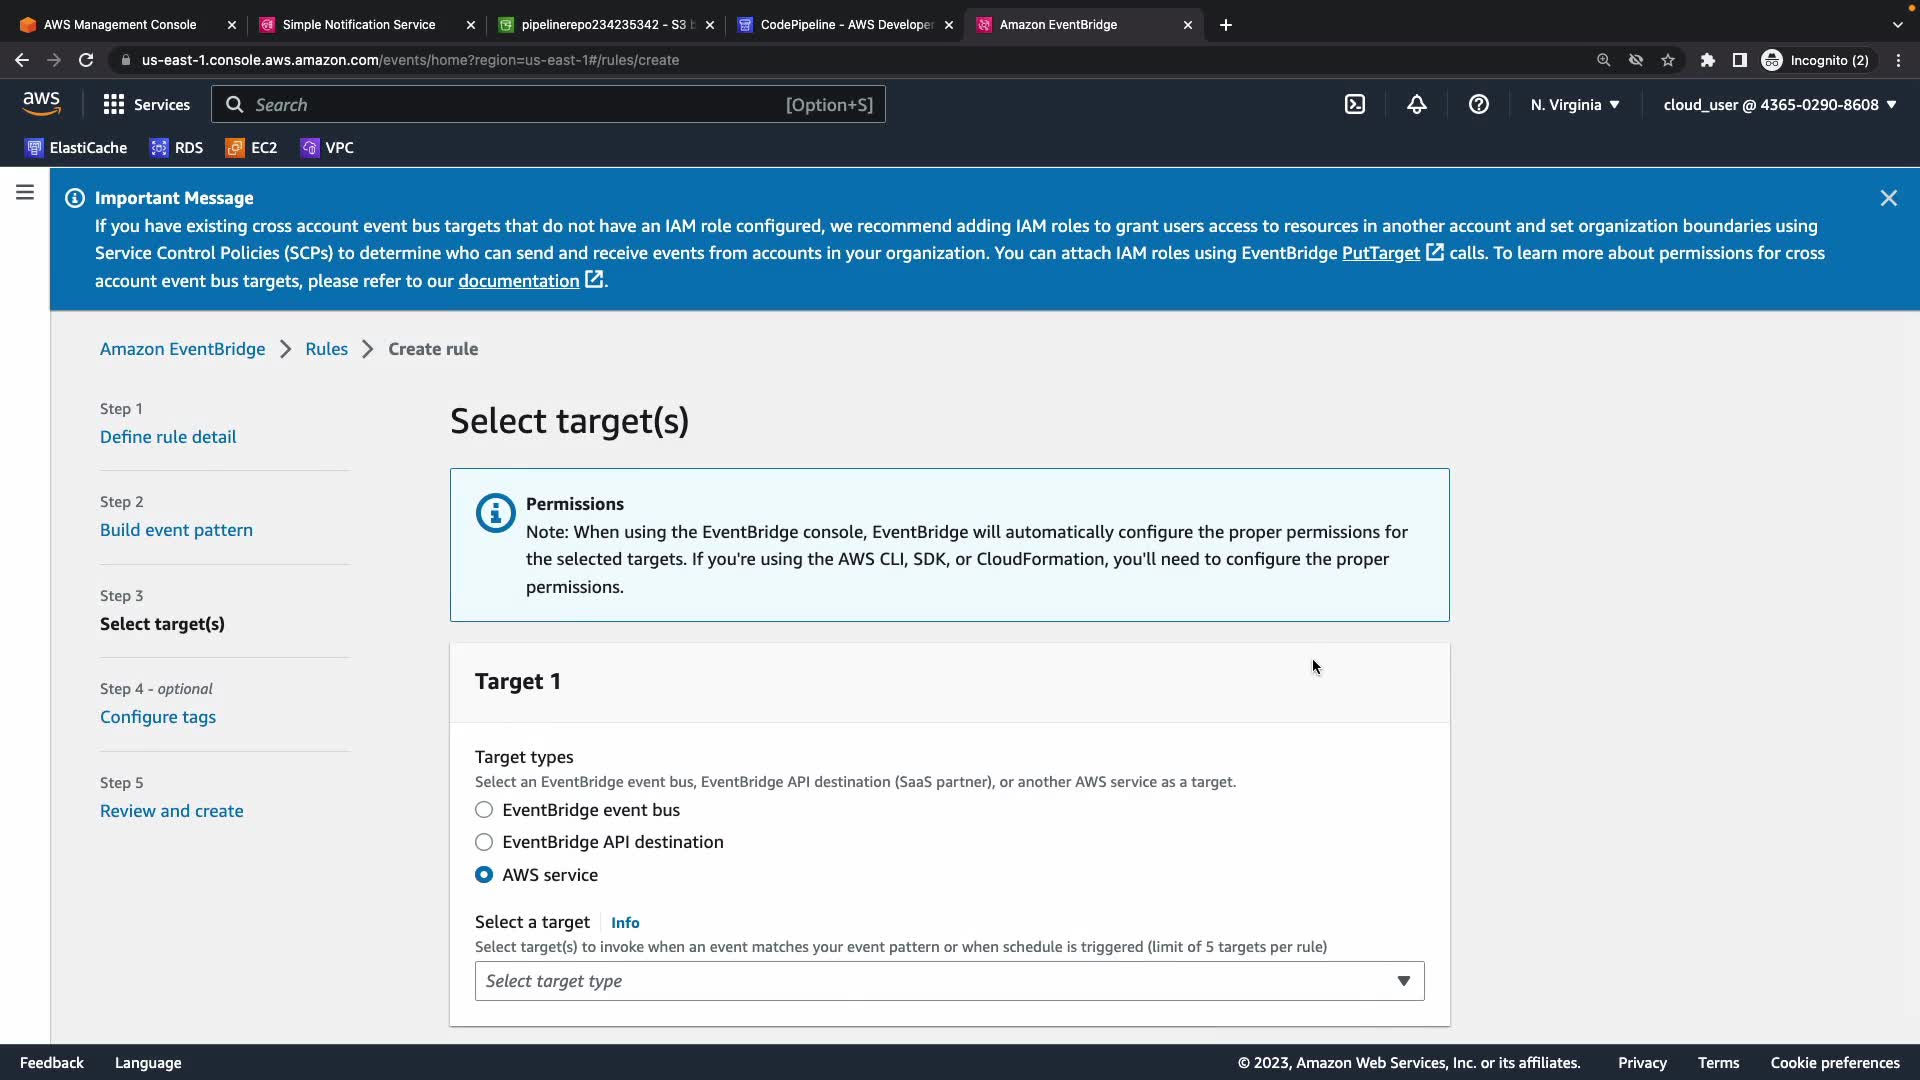
Task: Open the Services grid menu
Action: point(146,104)
